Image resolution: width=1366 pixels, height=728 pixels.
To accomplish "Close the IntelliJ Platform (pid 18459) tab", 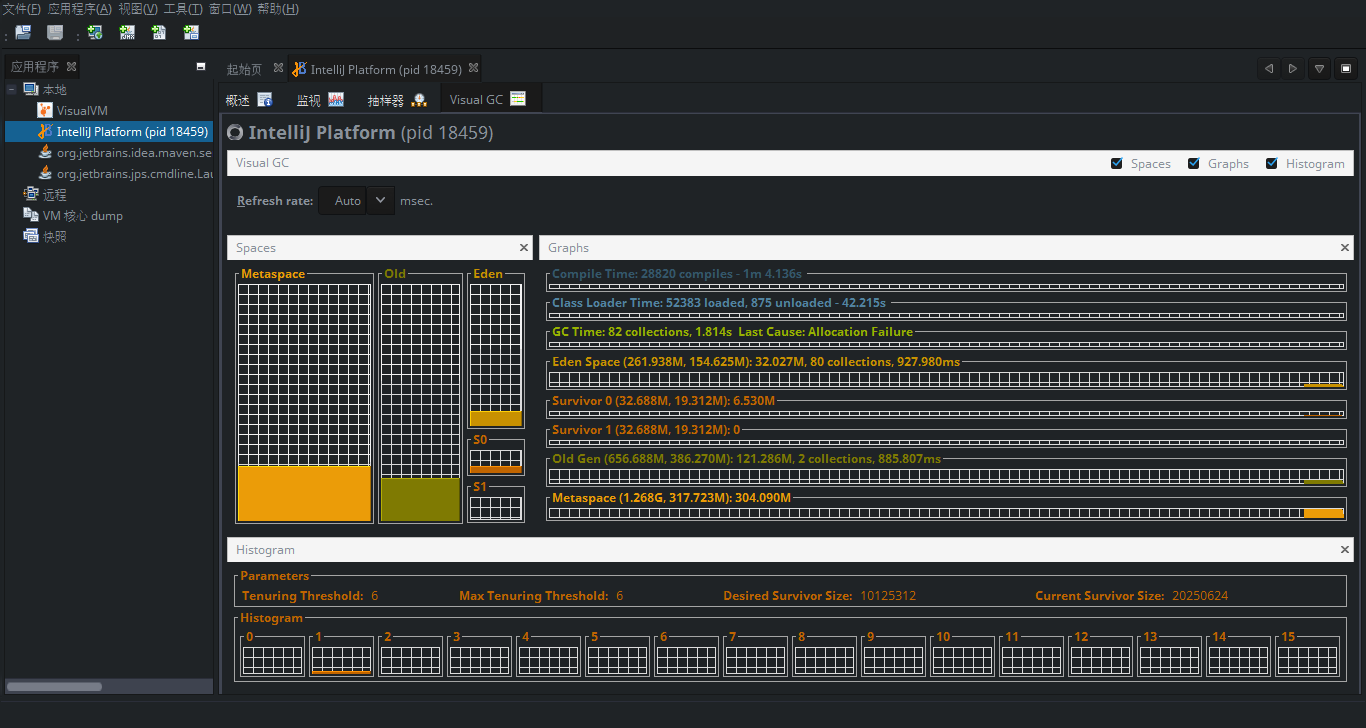I will pos(474,69).
